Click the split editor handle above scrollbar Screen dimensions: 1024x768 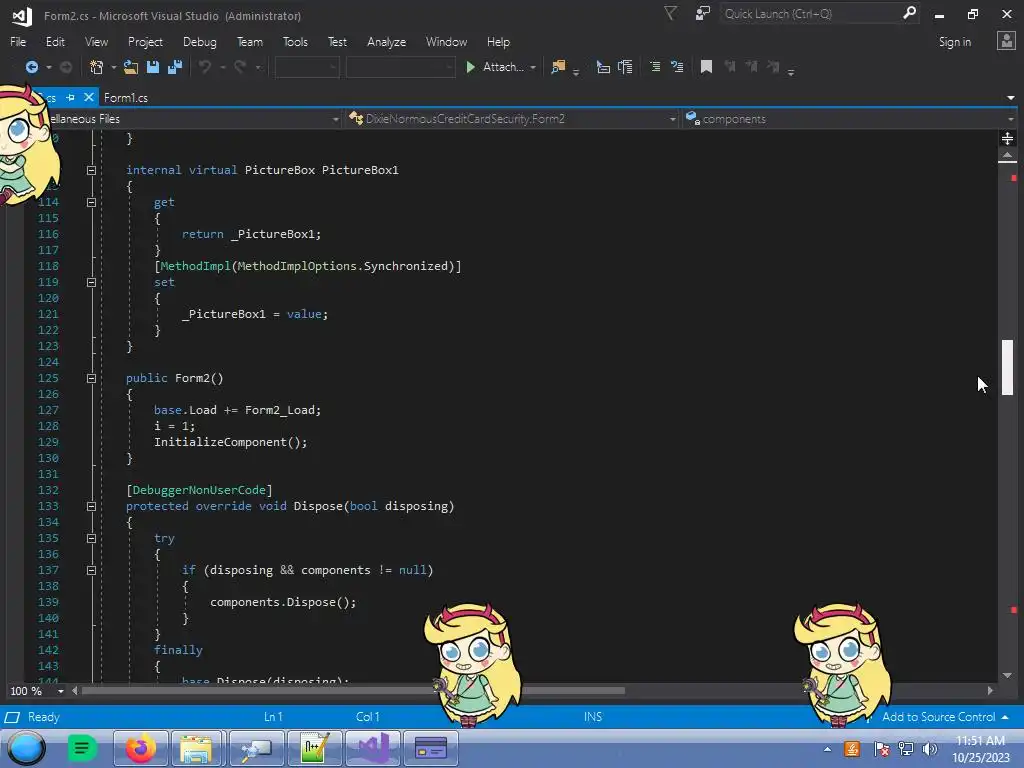click(1008, 138)
